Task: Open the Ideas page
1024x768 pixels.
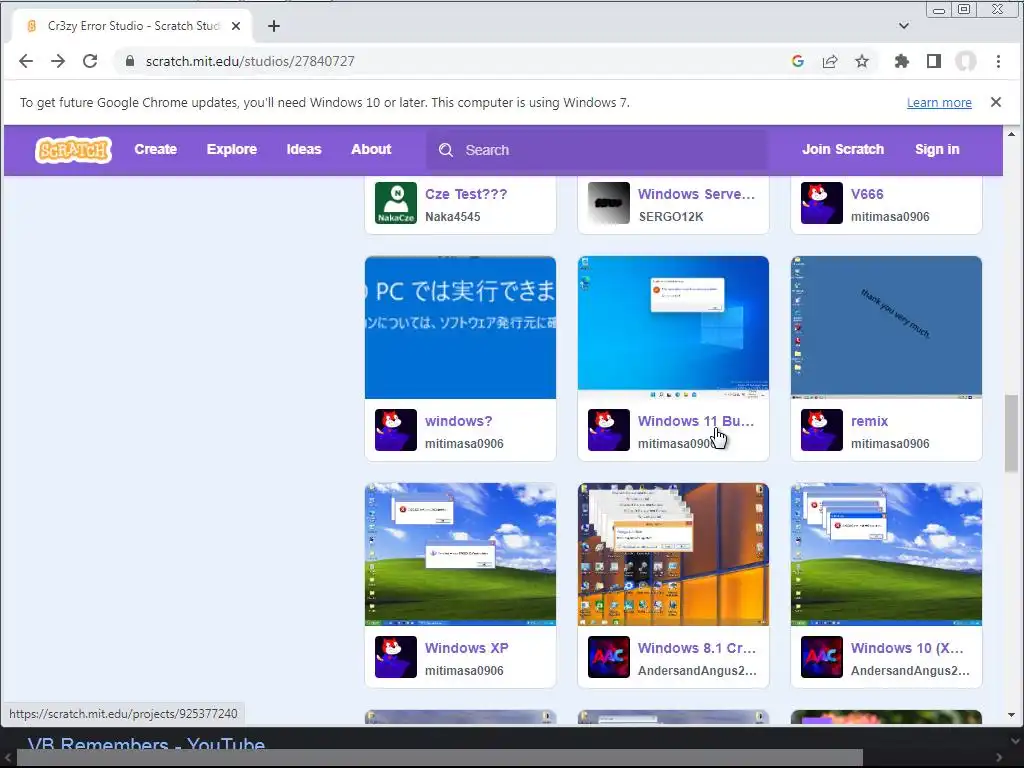Action: (x=304, y=150)
